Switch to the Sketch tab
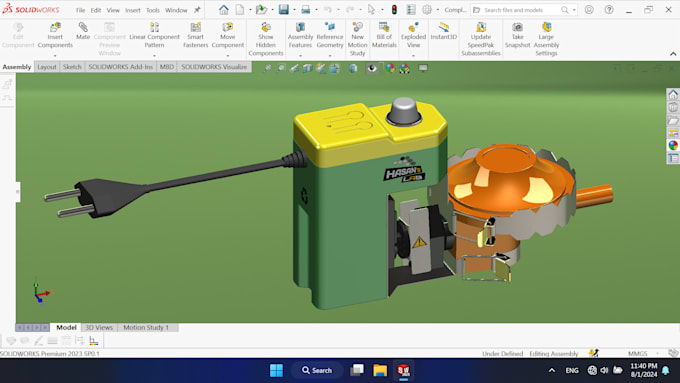This screenshot has width=680, height=383. 72,67
